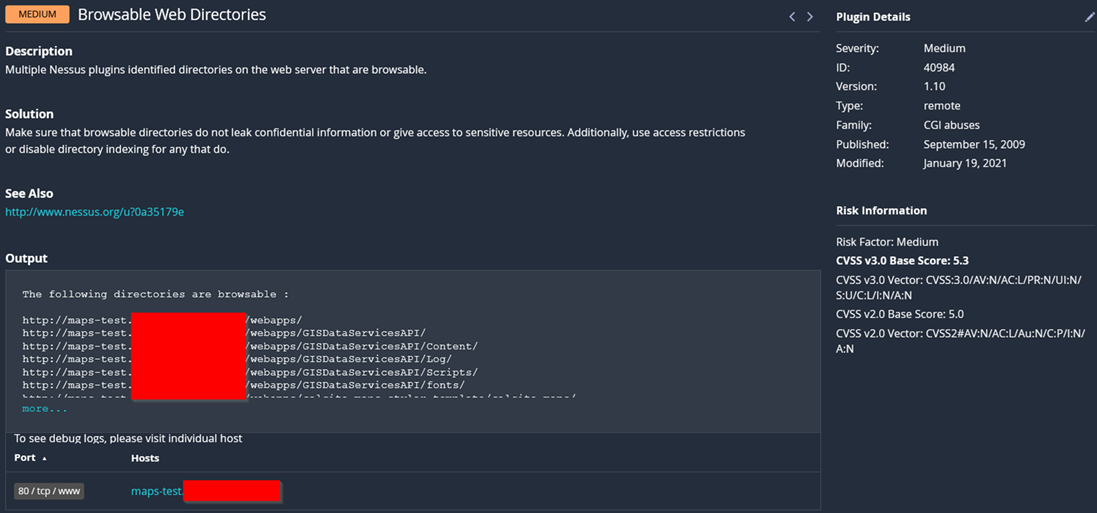Sort by the Port column header
The height and width of the screenshot is (513, 1097).
click(25, 458)
